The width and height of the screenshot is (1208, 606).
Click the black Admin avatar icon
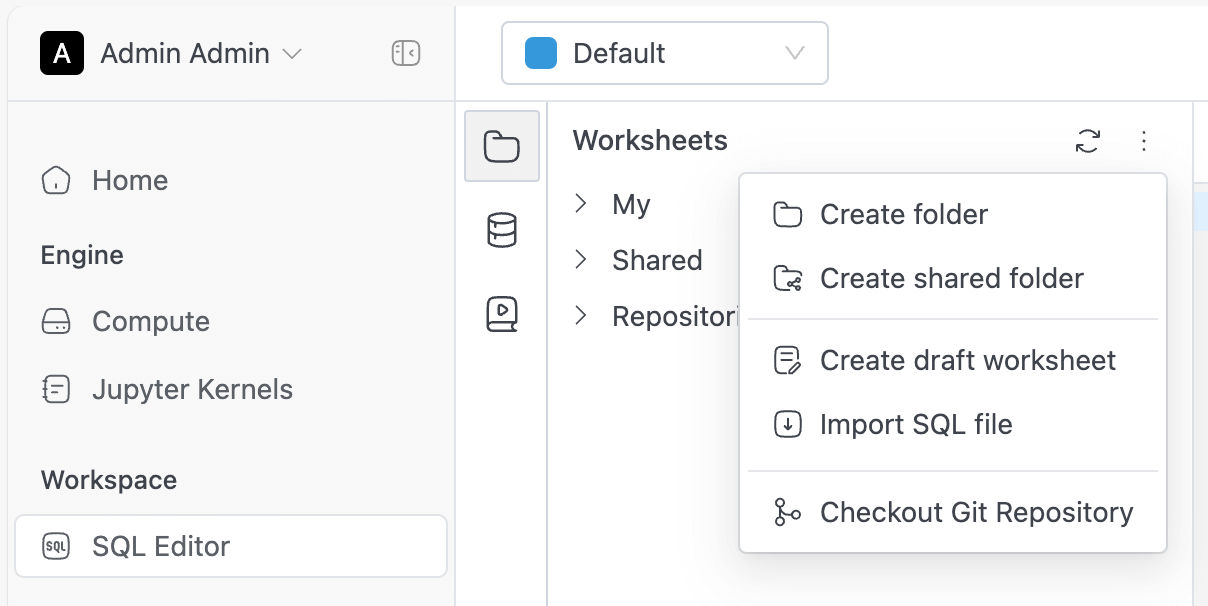62,53
